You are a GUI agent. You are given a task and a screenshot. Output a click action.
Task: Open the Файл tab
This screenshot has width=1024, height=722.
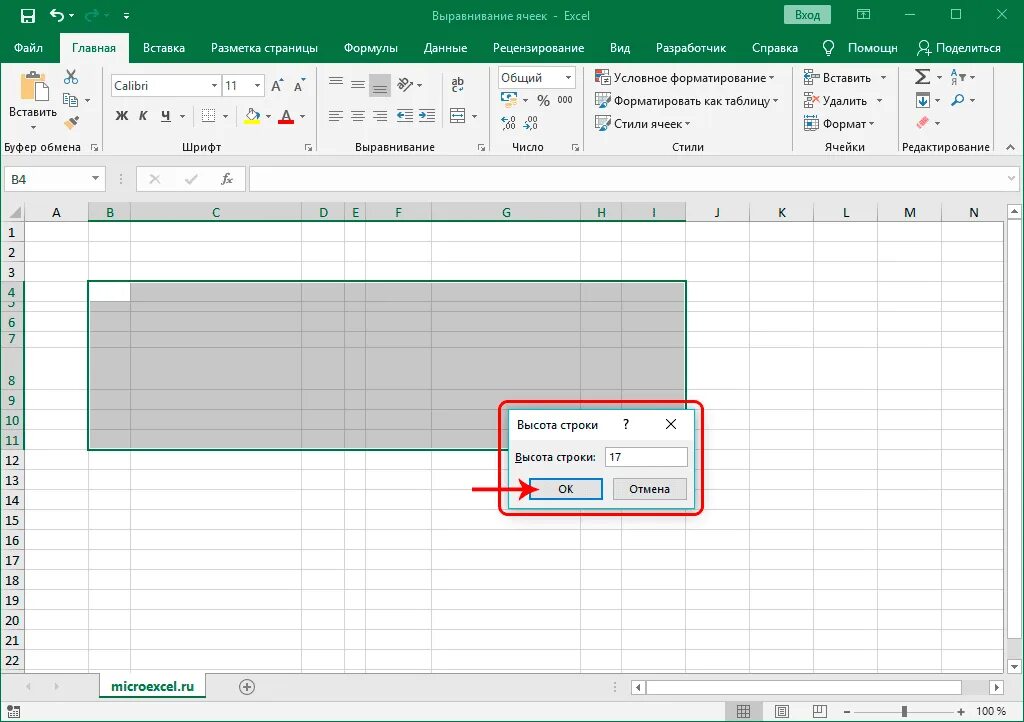[x=28, y=48]
